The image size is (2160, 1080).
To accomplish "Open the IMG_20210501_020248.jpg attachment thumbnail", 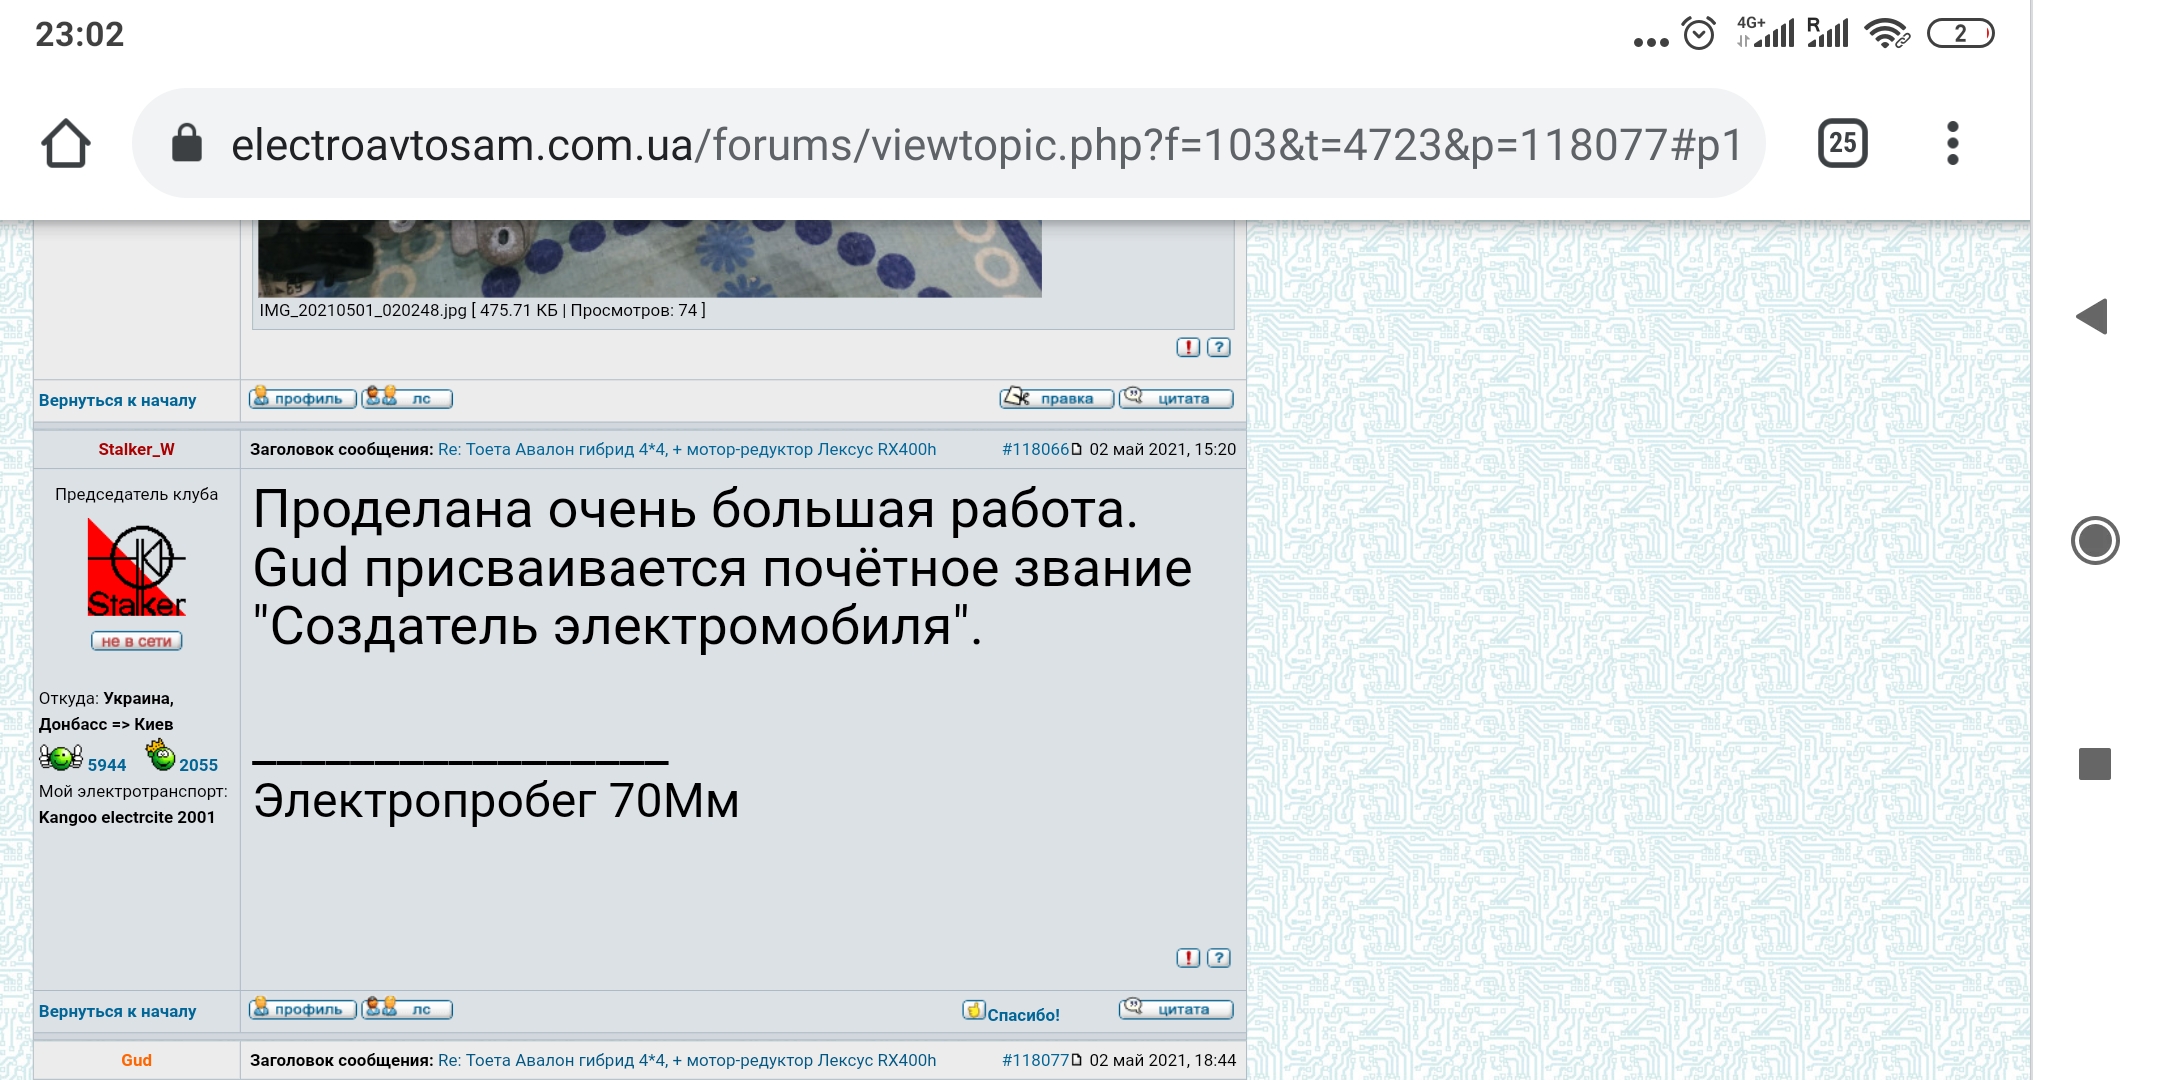I will click(x=649, y=258).
